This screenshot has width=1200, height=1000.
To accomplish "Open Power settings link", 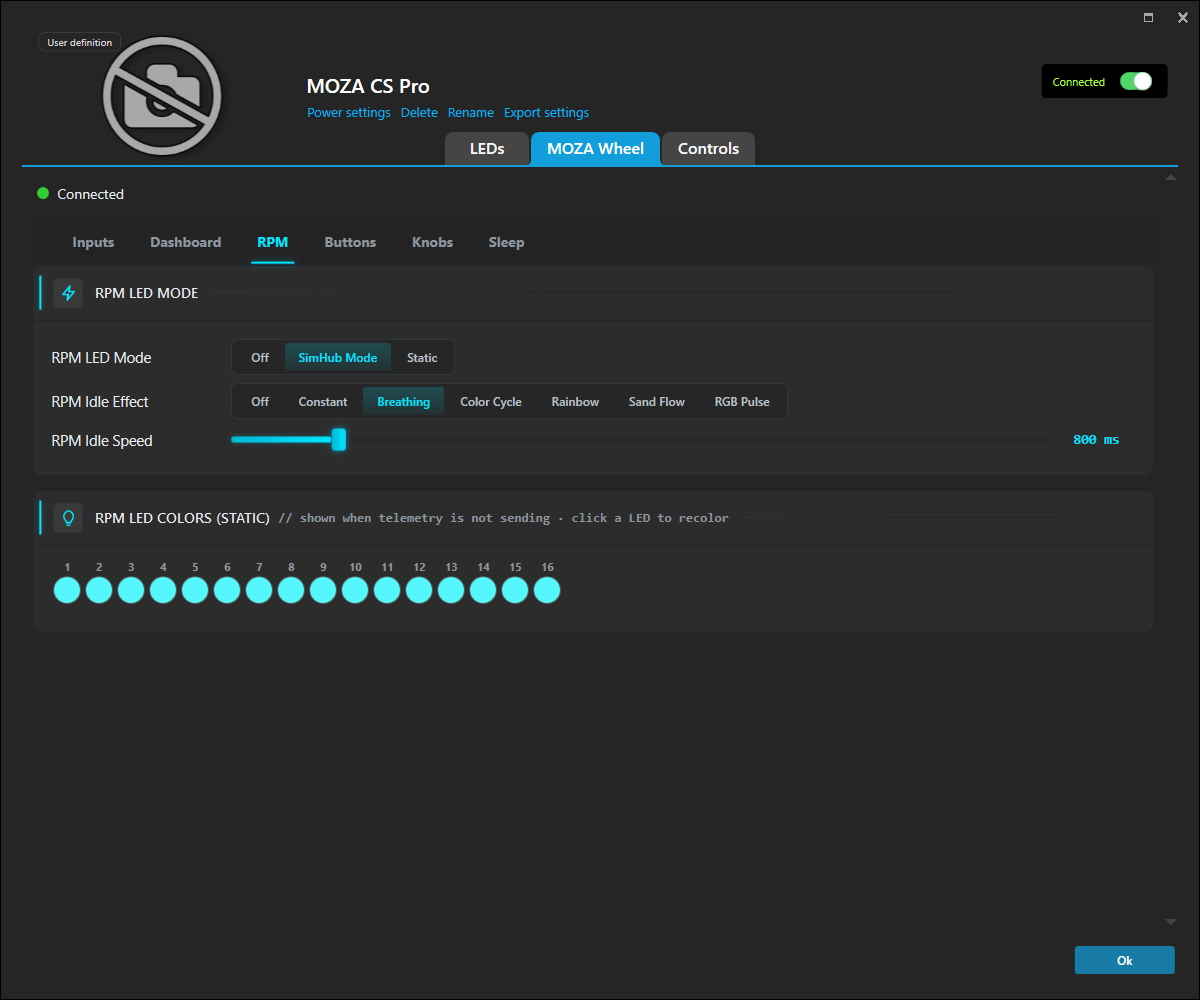I will tap(349, 113).
